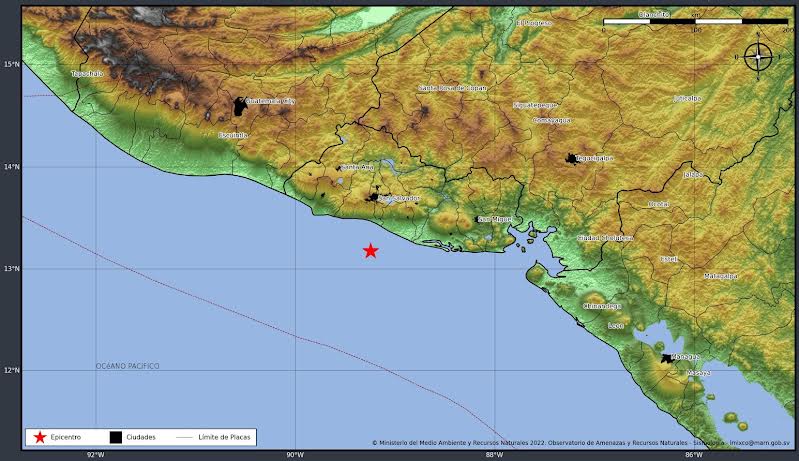Click the 14°N latitude axis label
This screenshot has height=461, width=799.
click(11, 167)
